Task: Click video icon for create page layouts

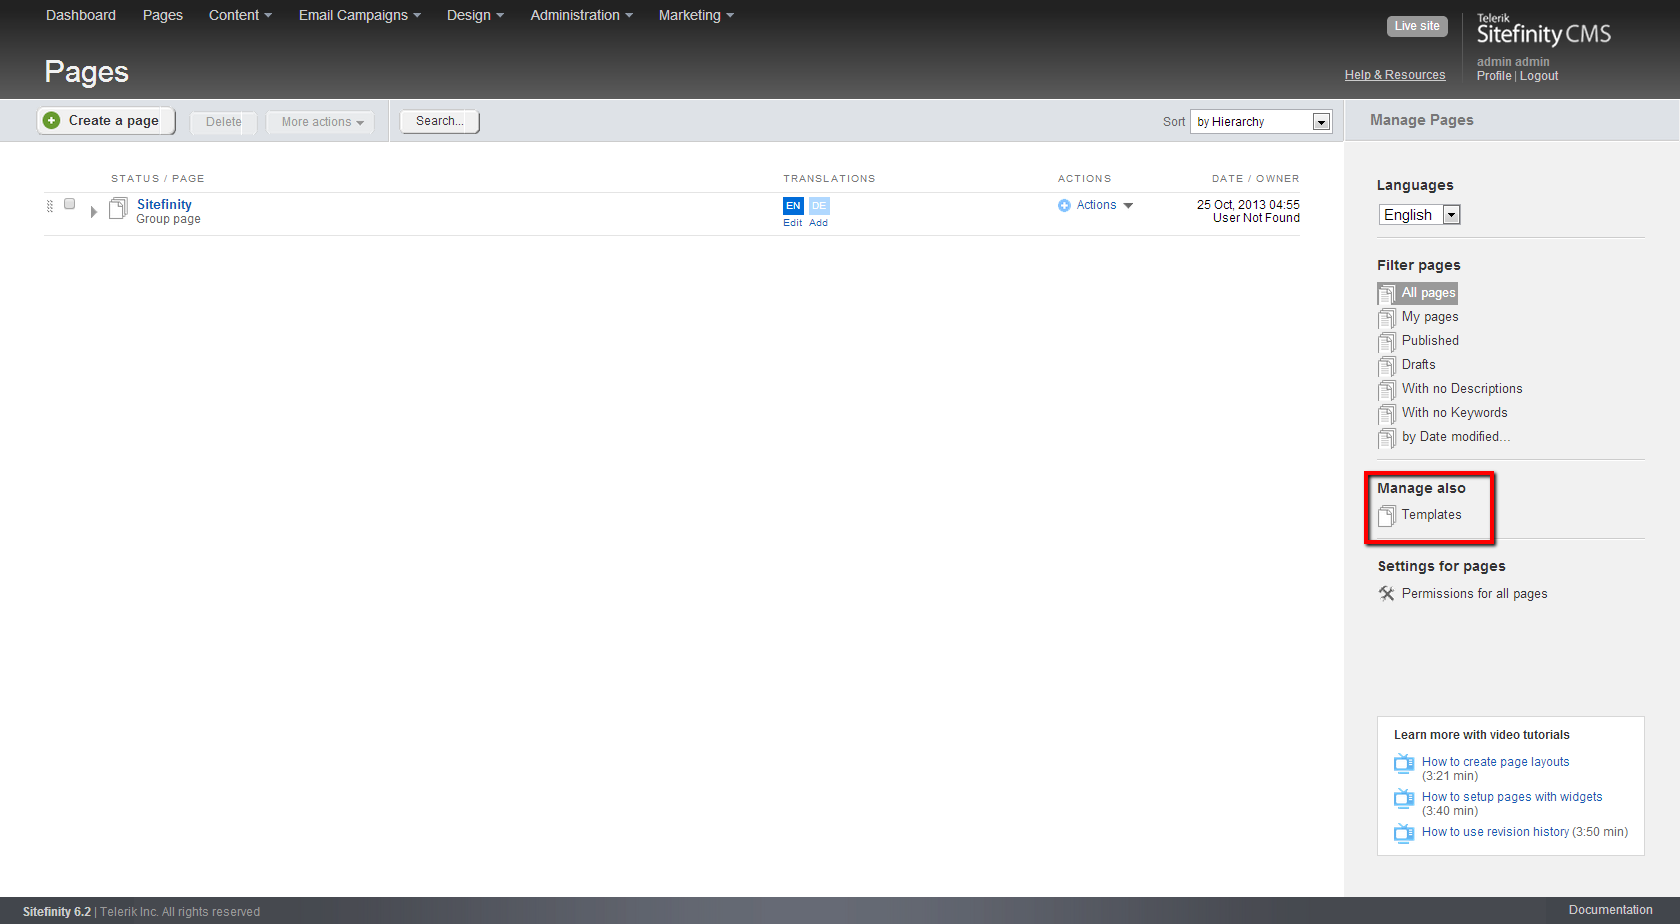Action: point(1404,764)
